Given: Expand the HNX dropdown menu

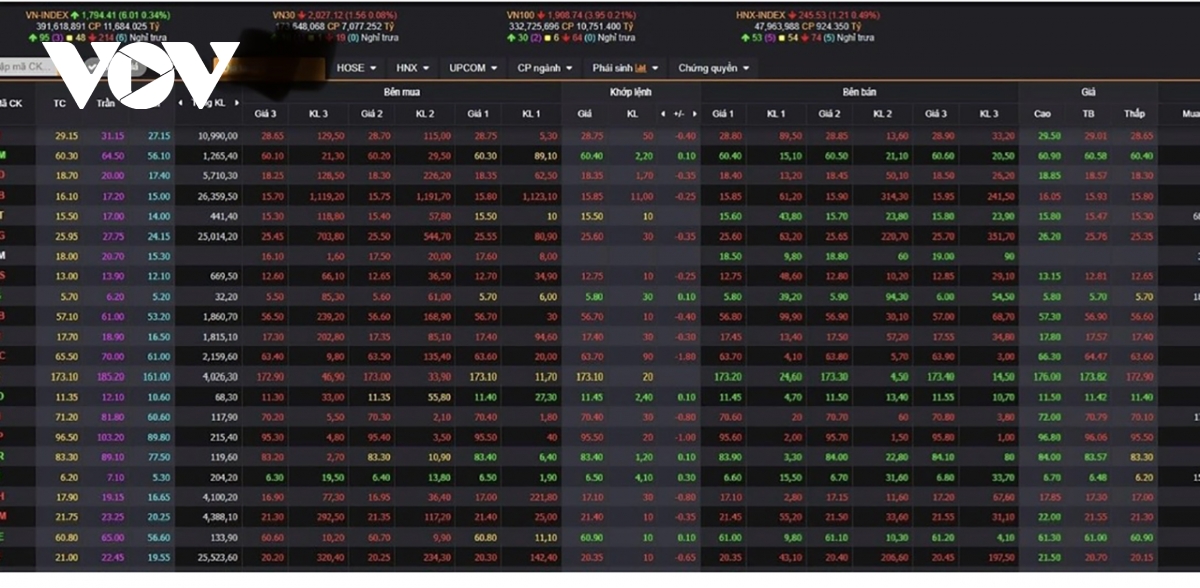Looking at the screenshot, I should (x=412, y=68).
